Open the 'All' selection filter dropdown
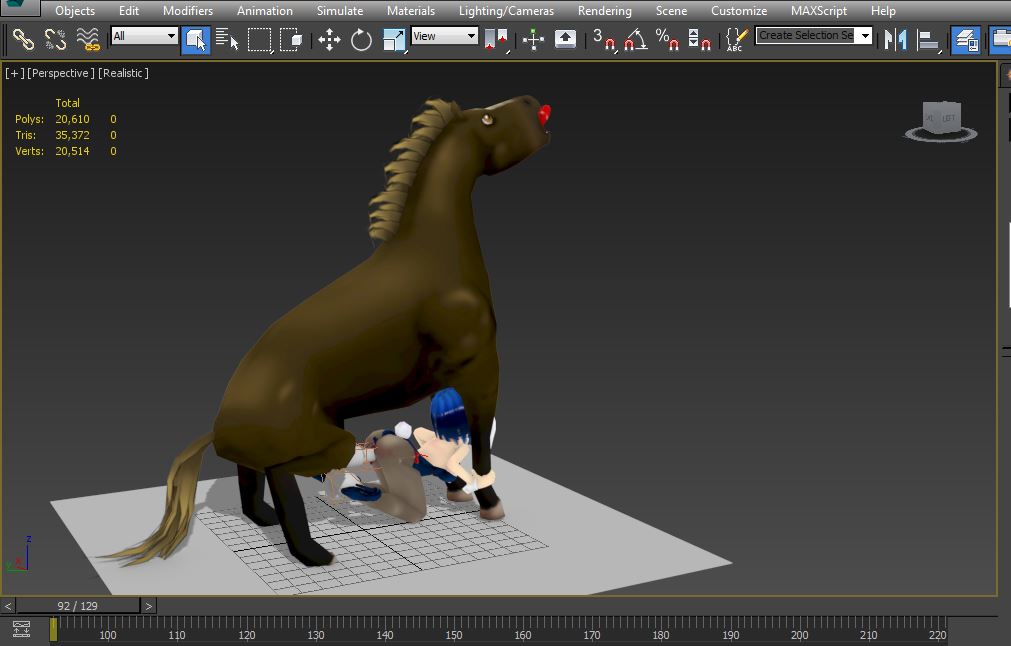This screenshot has height=646, width=1011. [144, 36]
